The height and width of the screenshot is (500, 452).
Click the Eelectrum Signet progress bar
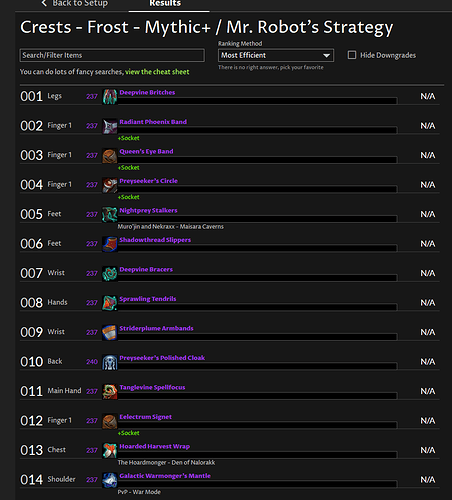(x=257, y=425)
